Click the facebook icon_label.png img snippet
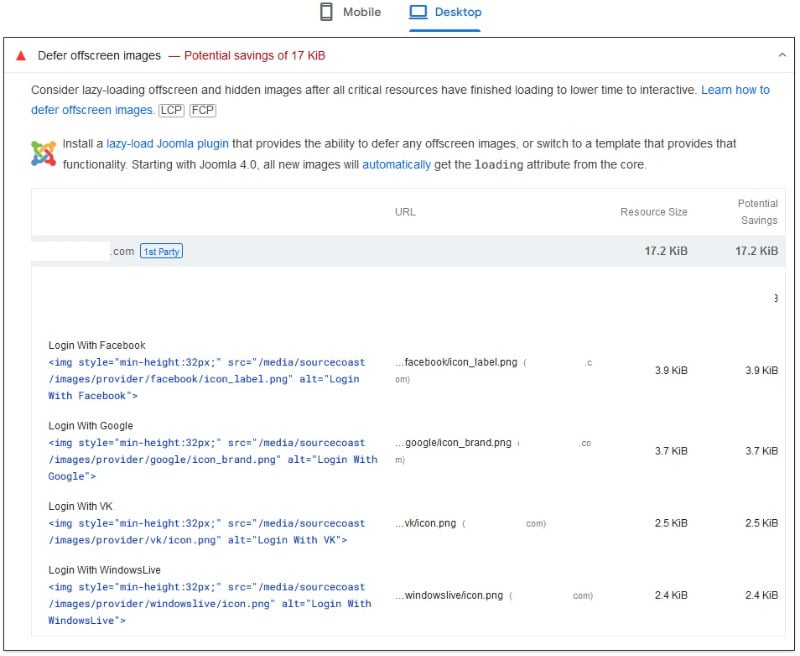 pyautogui.click(x=208, y=379)
